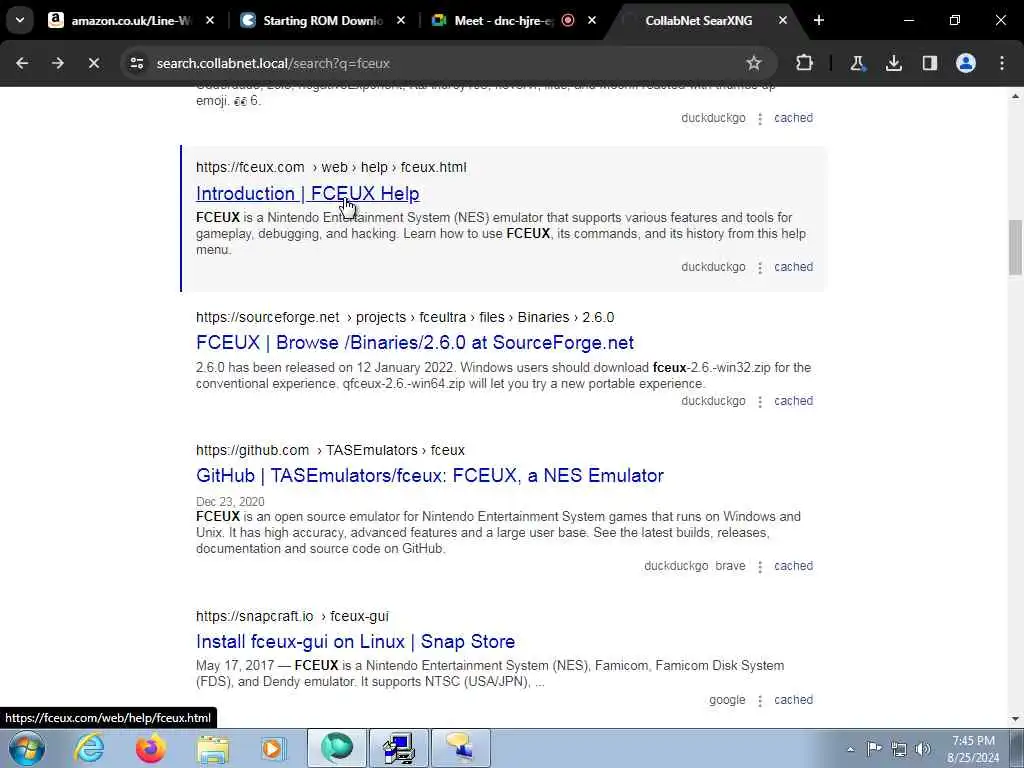Close the amazon.co.uk tab
This screenshot has width=1024, height=768.
pos(210,20)
